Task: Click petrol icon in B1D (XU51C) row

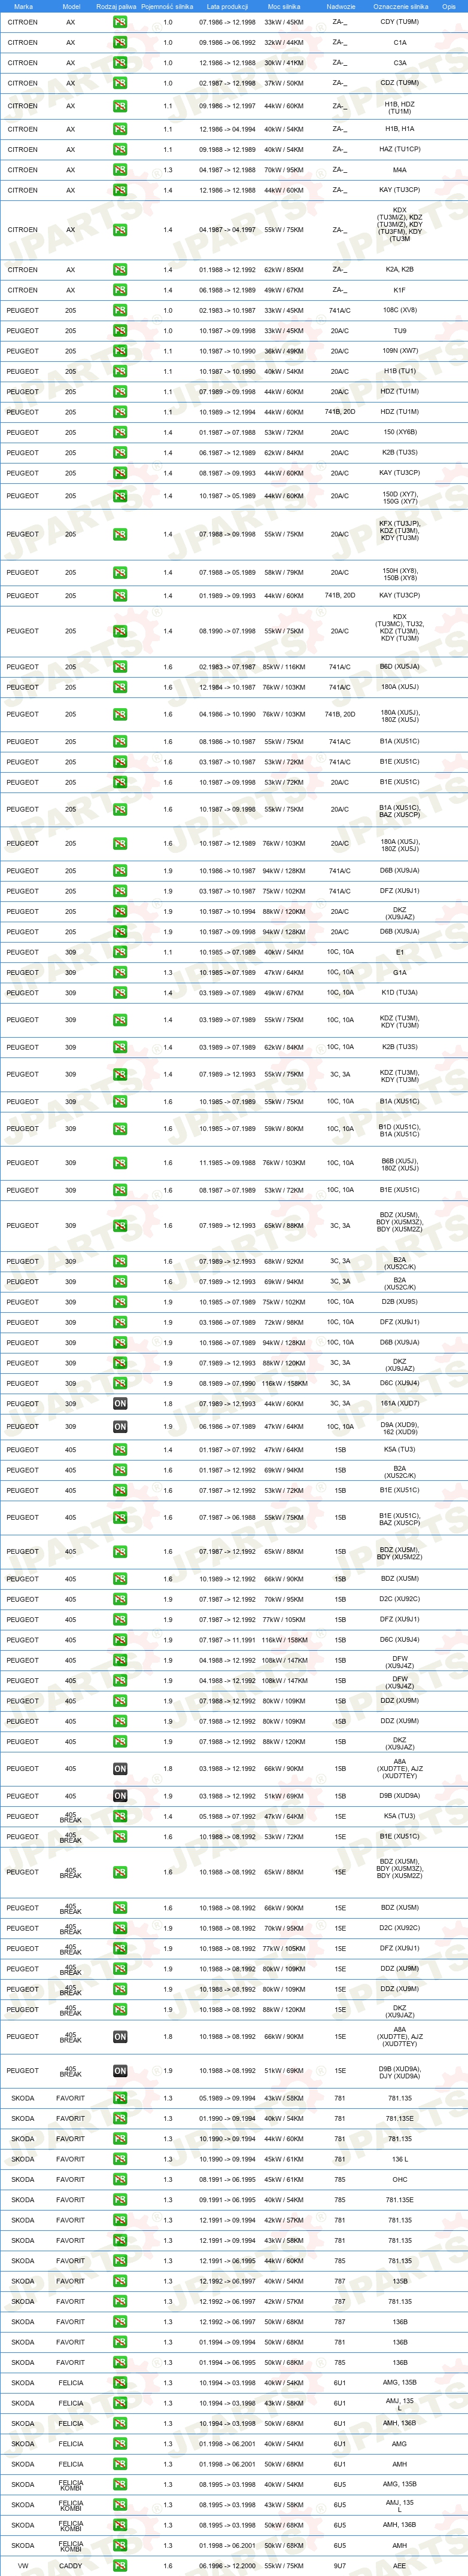Action: point(120,1129)
